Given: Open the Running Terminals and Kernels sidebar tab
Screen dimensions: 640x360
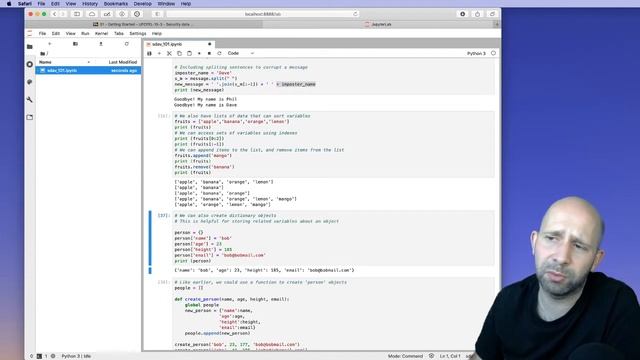Looking at the screenshot, I should coord(30,64).
